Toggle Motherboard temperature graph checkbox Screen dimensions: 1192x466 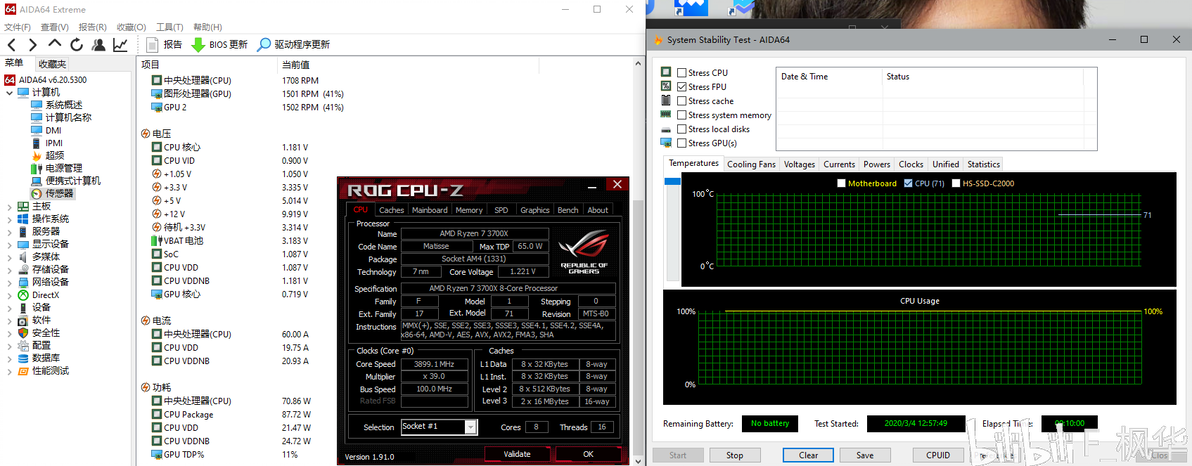(x=842, y=183)
